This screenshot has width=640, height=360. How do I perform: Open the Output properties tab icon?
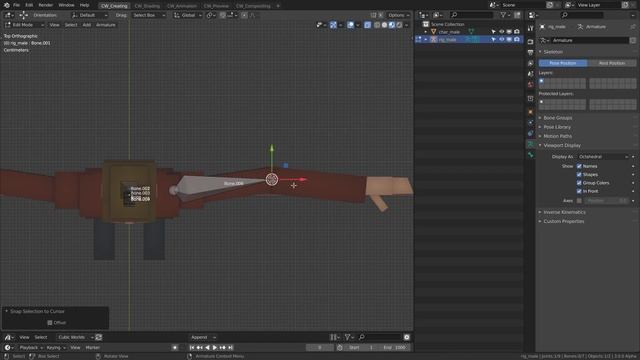[x=530, y=52]
